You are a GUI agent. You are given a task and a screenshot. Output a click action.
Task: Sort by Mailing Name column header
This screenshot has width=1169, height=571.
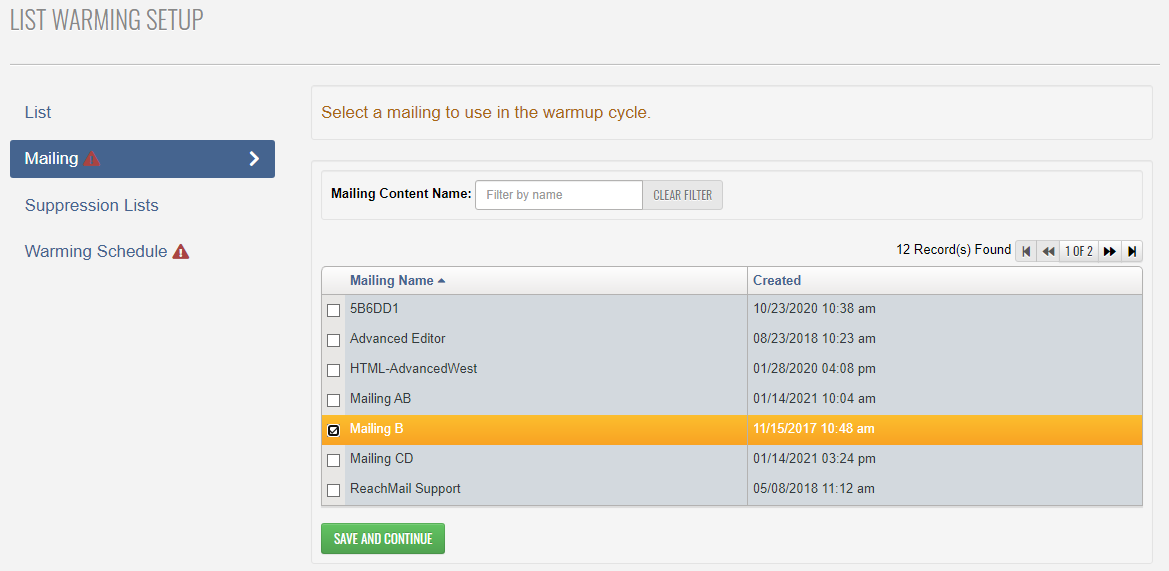391,281
